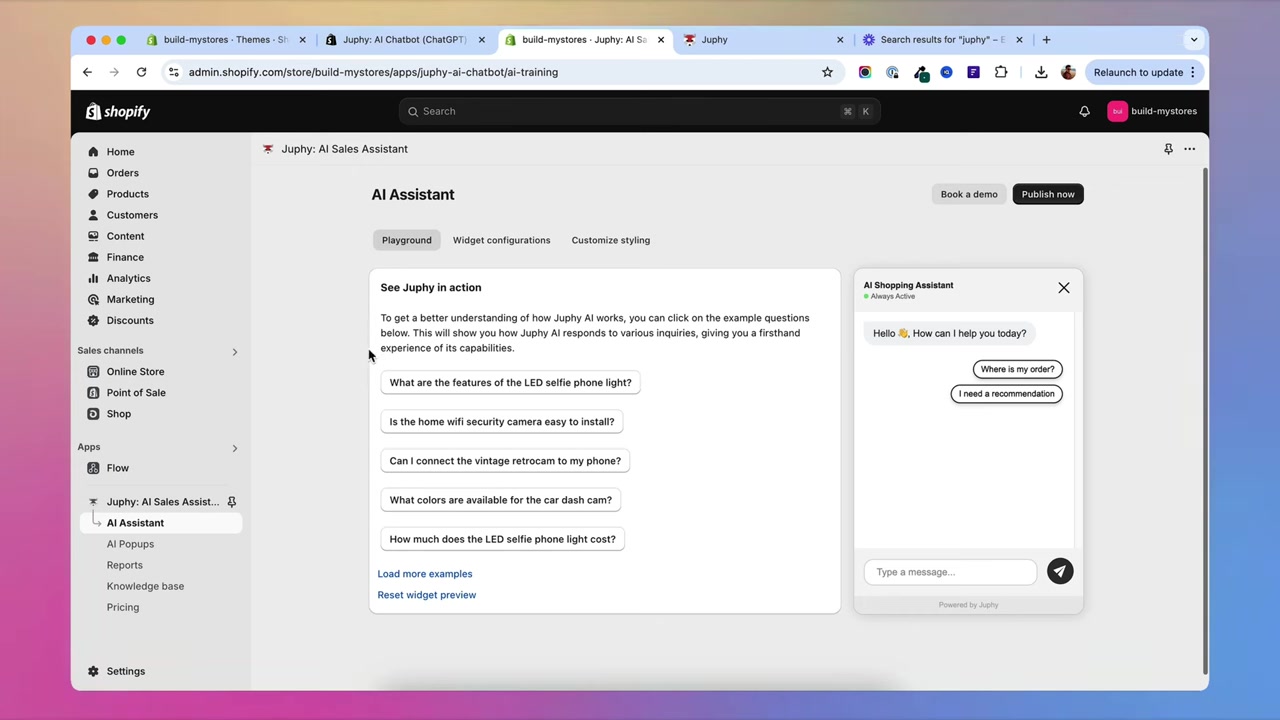Click the Shopify admin Search bar
Screen dimensions: 1280x720
point(639,111)
